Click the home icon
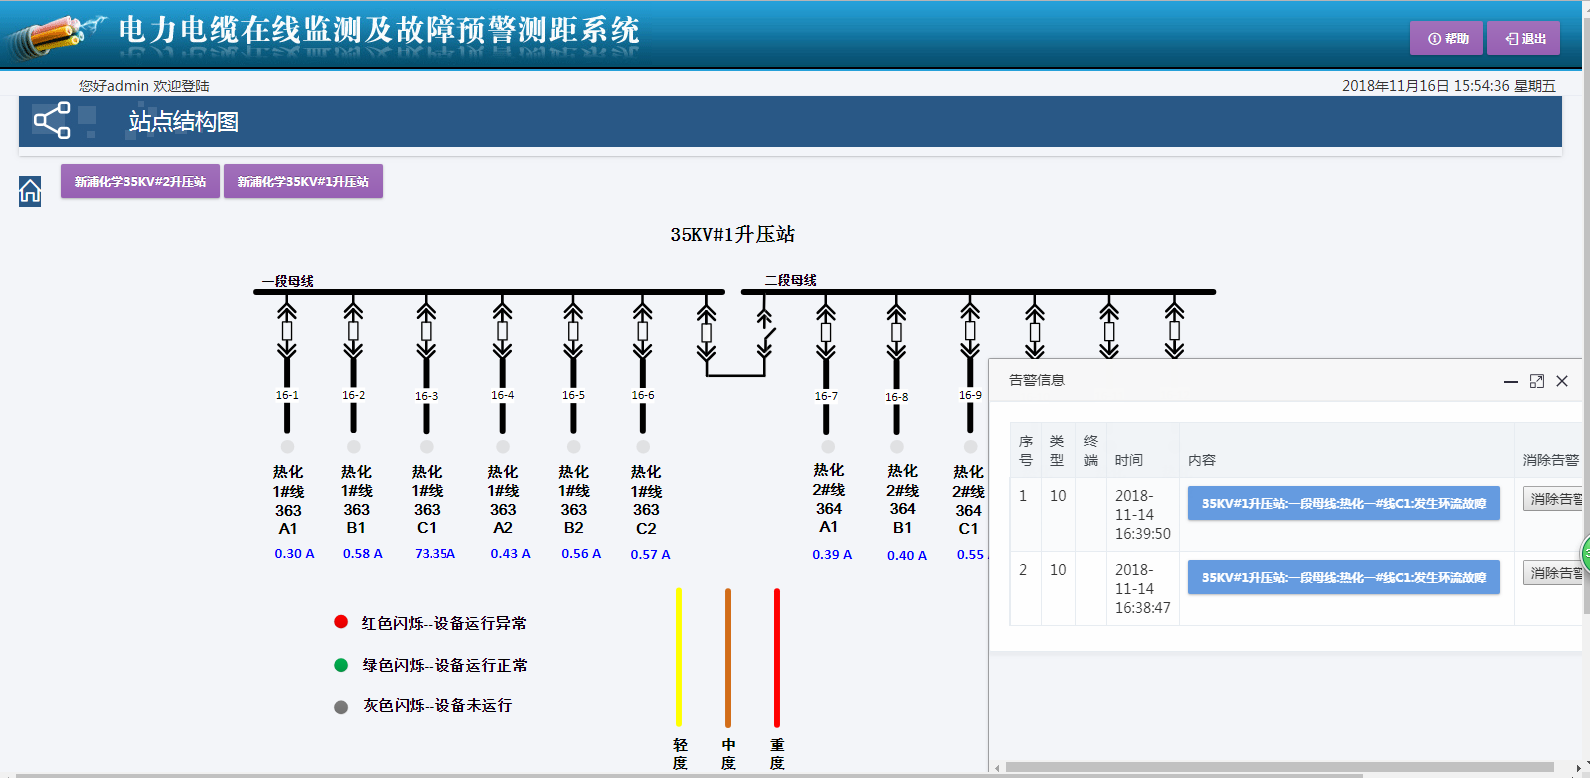 pos(30,191)
